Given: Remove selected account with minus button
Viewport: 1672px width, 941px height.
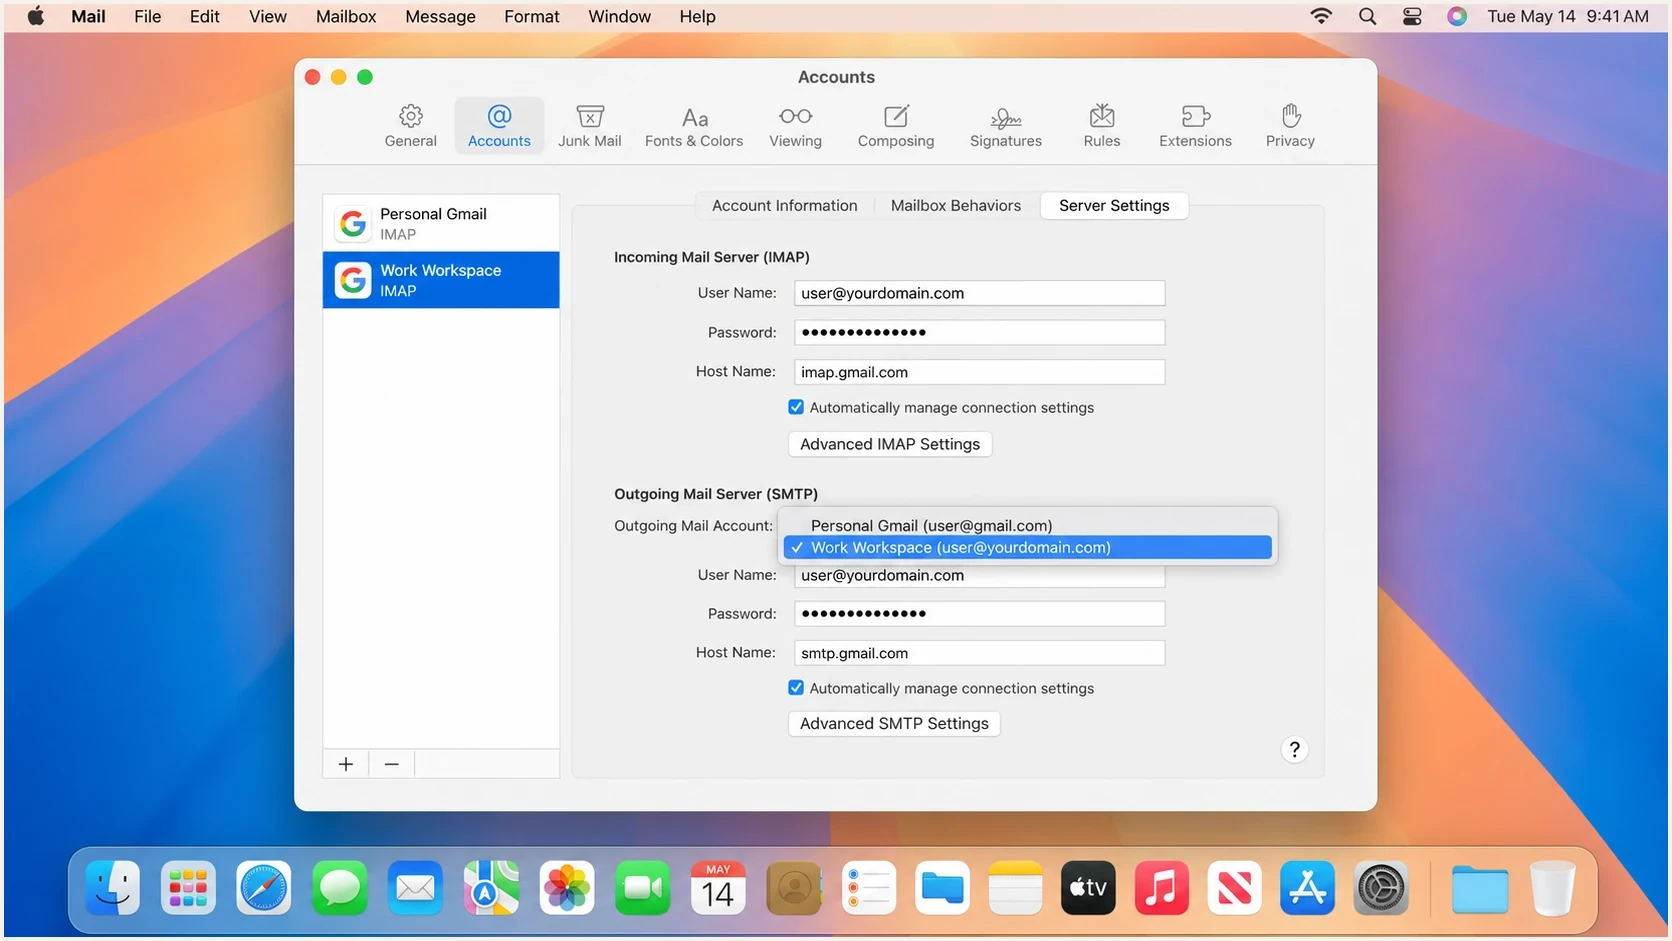Looking at the screenshot, I should pyautogui.click(x=392, y=764).
